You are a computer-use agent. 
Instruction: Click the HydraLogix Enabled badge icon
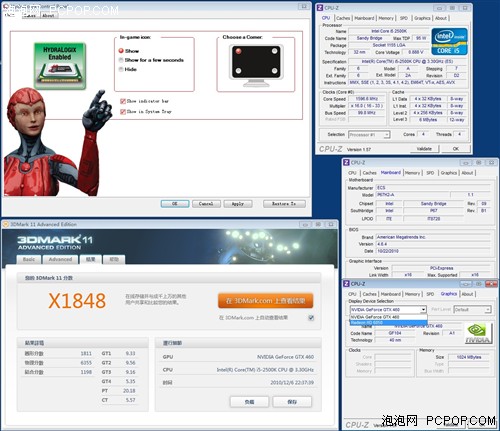tap(60, 66)
